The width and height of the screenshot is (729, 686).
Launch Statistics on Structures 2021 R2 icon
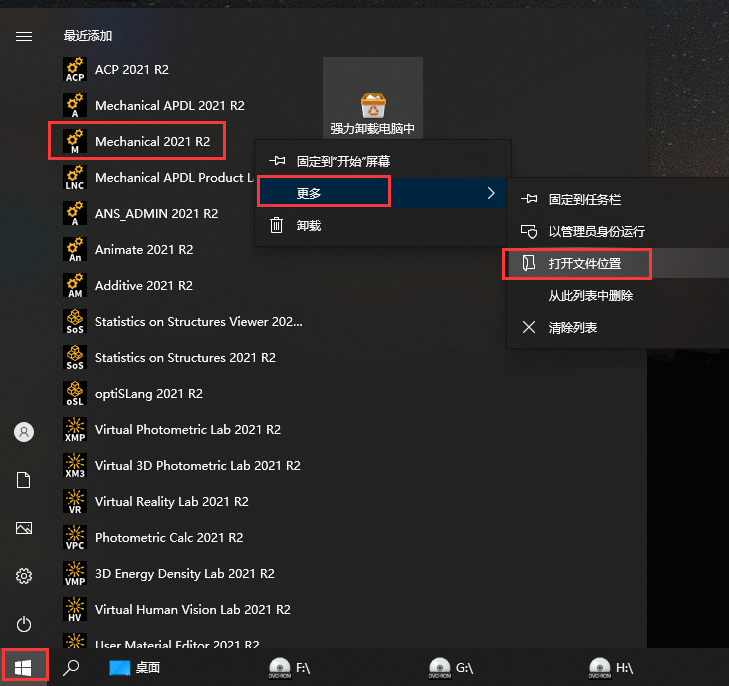[75, 357]
